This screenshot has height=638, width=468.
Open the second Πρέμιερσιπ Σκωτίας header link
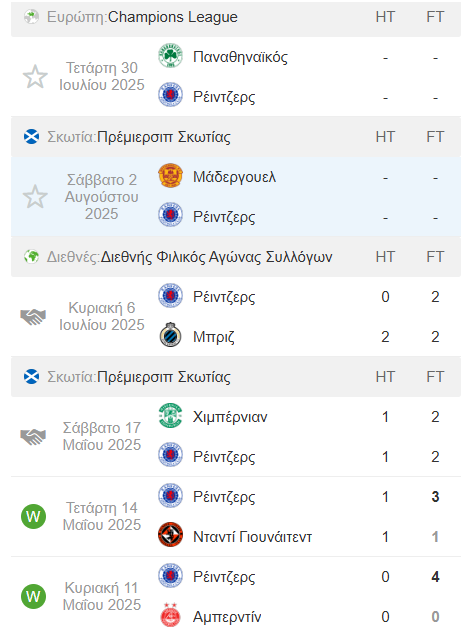pyautogui.click(x=164, y=377)
